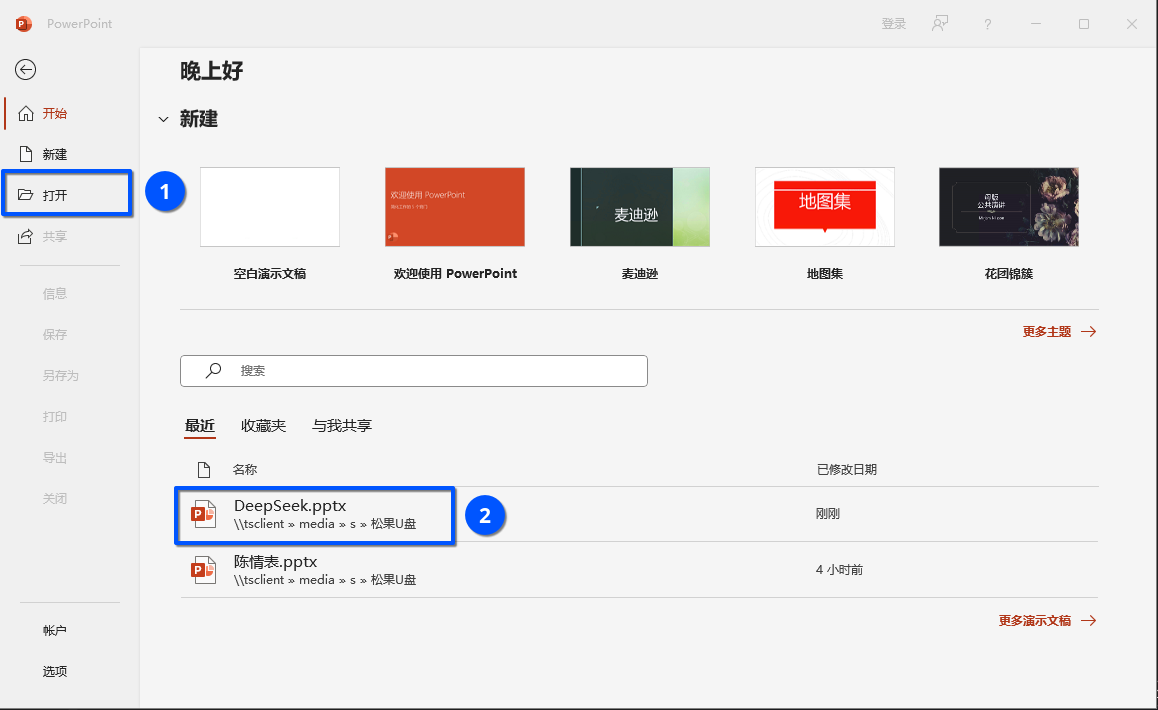Image resolution: width=1158 pixels, height=710 pixels.
Task: Switch to the 与我共享 tab
Action: 341,426
